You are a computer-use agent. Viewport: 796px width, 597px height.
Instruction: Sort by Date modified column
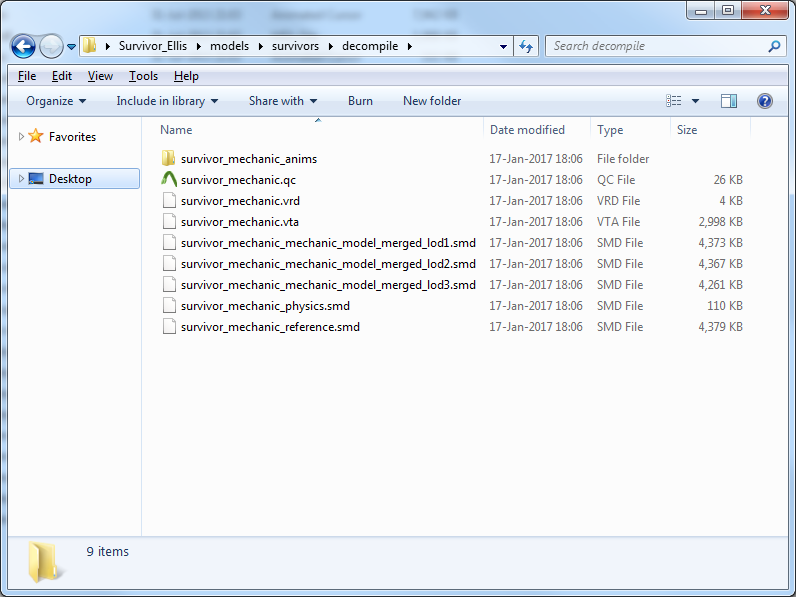527,130
